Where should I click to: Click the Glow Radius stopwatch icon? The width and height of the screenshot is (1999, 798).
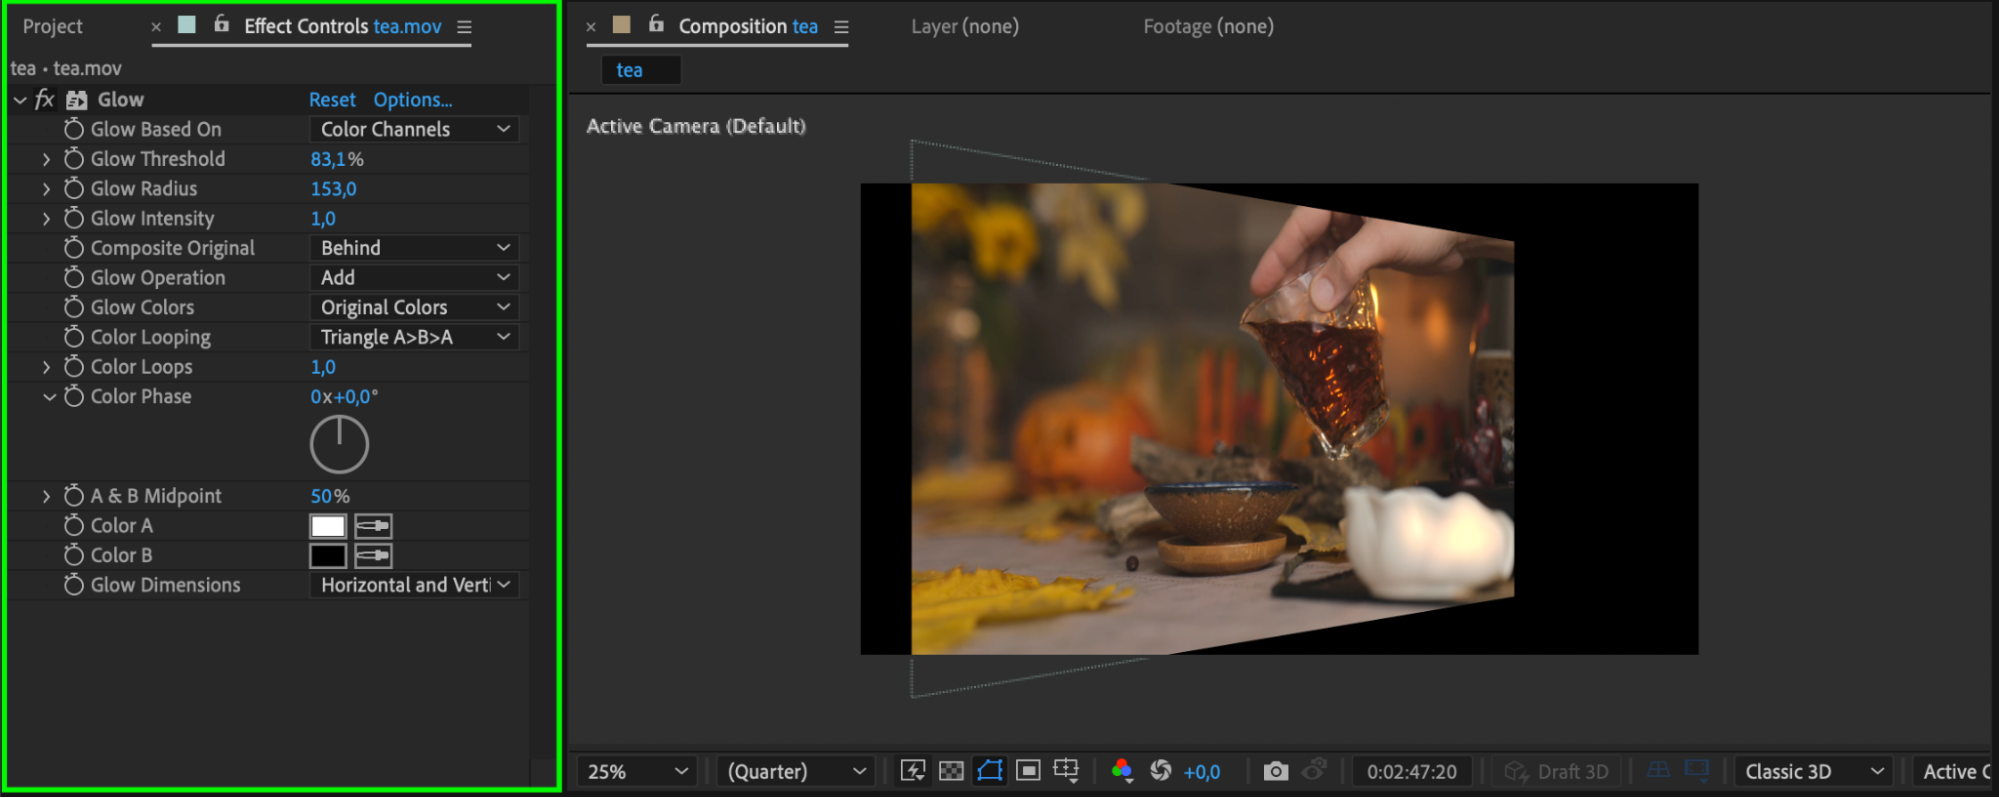point(74,189)
